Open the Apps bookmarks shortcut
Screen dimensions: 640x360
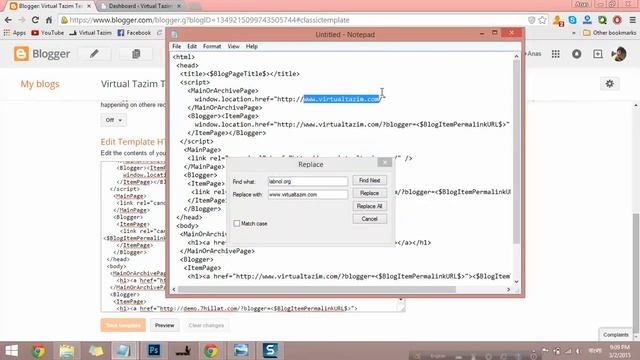click(14, 33)
